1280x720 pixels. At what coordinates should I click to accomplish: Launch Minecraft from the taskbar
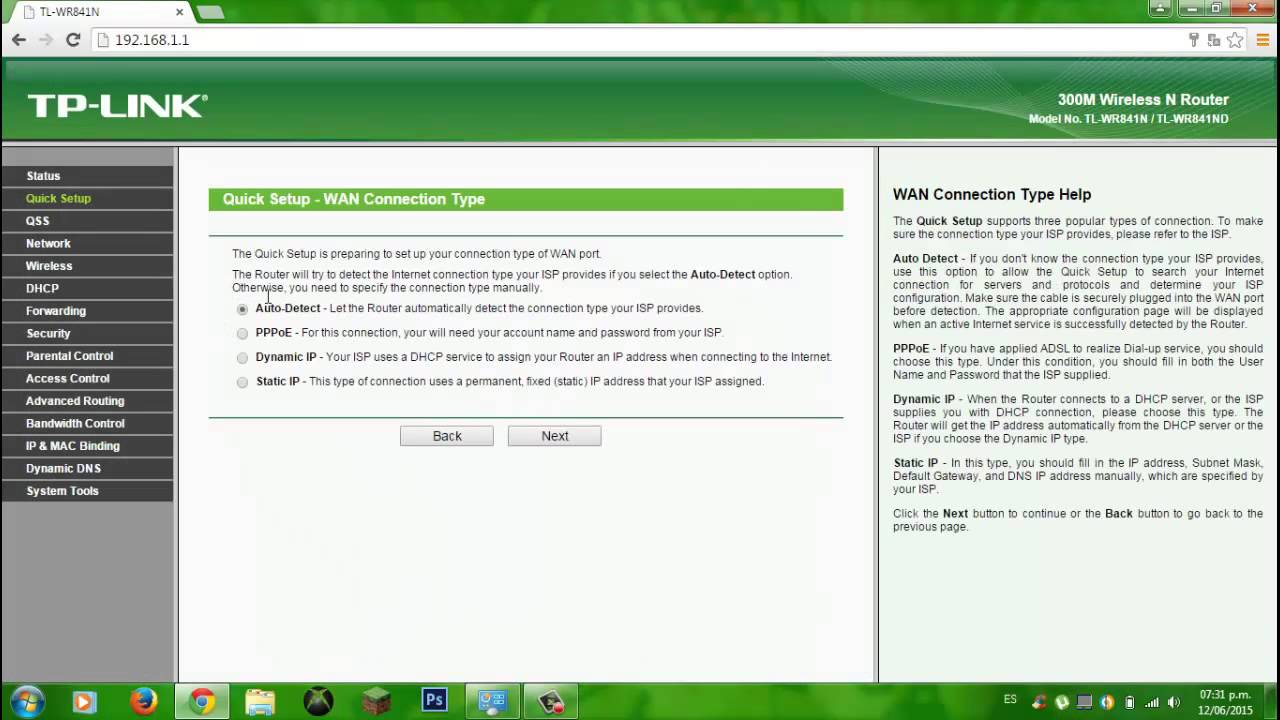pyautogui.click(x=376, y=702)
